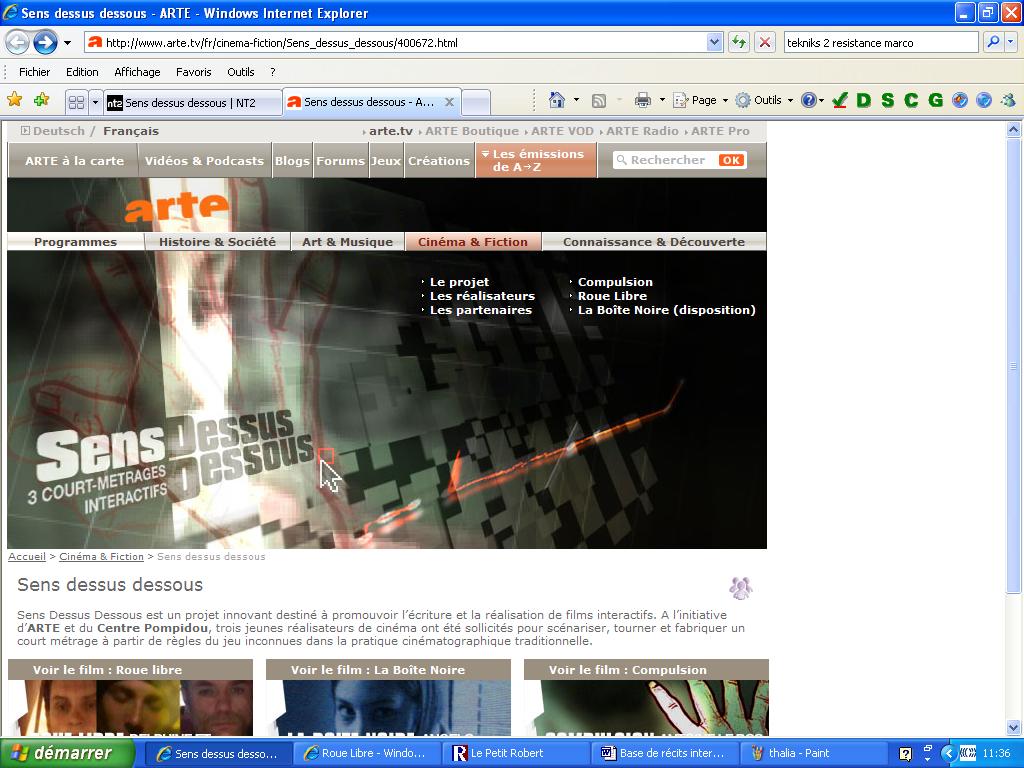Screen dimensions: 1024x768
Task: Expand hidden tray icons with arrow
Action: pyautogui.click(x=948, y=754)
